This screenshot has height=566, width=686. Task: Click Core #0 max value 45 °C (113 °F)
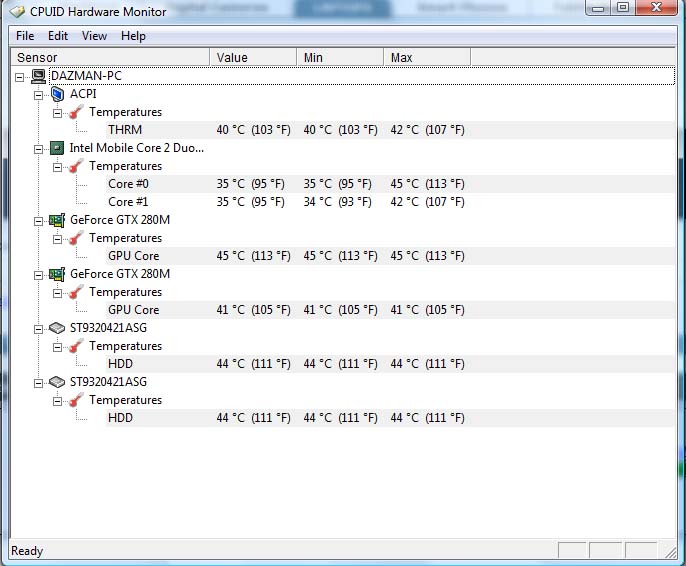[427, 184]
